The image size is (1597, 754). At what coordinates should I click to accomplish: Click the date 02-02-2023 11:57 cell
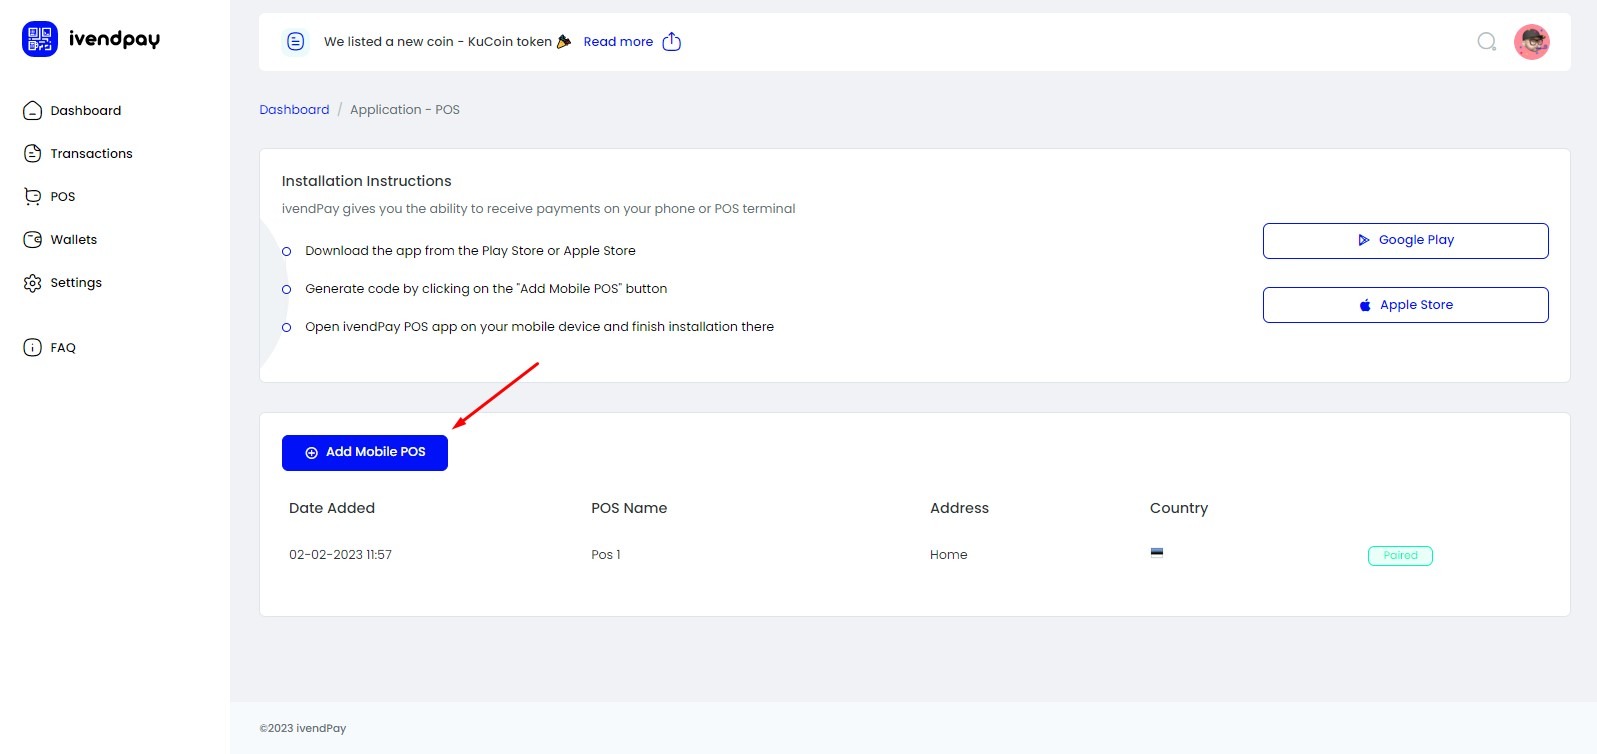point(340,555)
